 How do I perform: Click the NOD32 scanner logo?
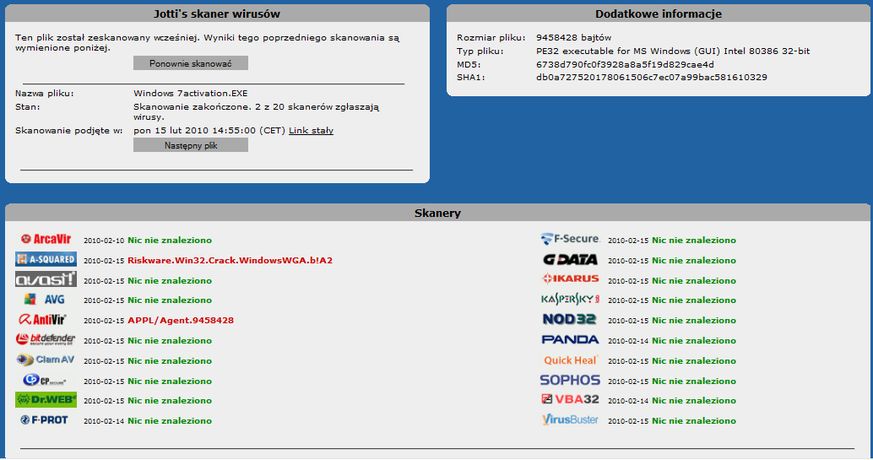click(x=570, y=320)
